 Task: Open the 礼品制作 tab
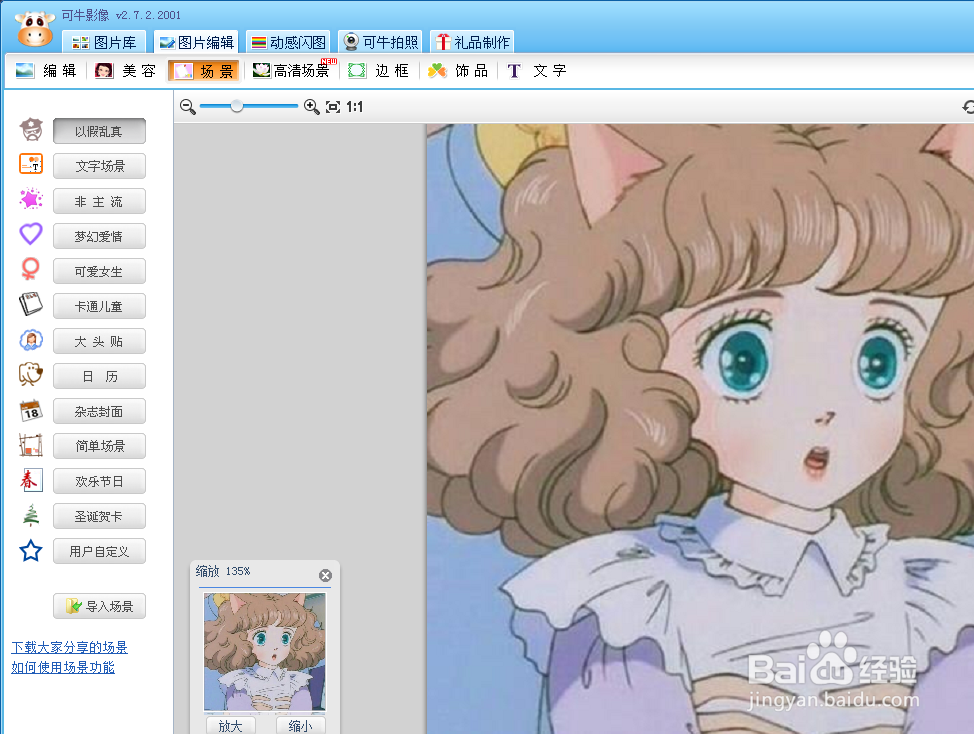[x=472, y=42]
